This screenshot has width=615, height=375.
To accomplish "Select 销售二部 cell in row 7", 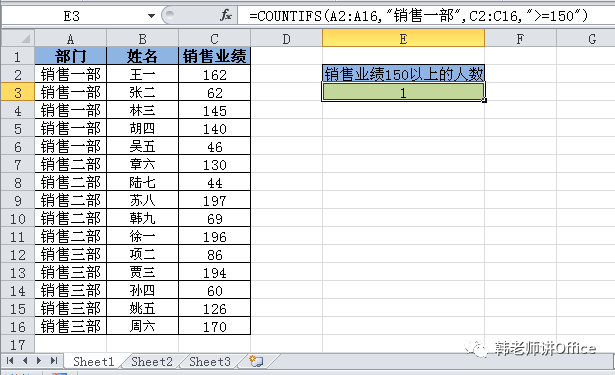I will coord(71,164).
